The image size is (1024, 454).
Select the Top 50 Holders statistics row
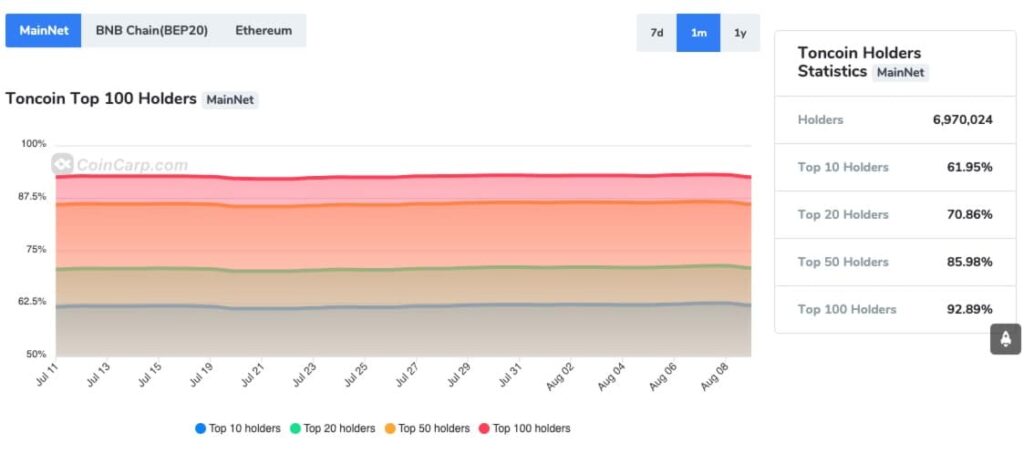pos(895,262)
